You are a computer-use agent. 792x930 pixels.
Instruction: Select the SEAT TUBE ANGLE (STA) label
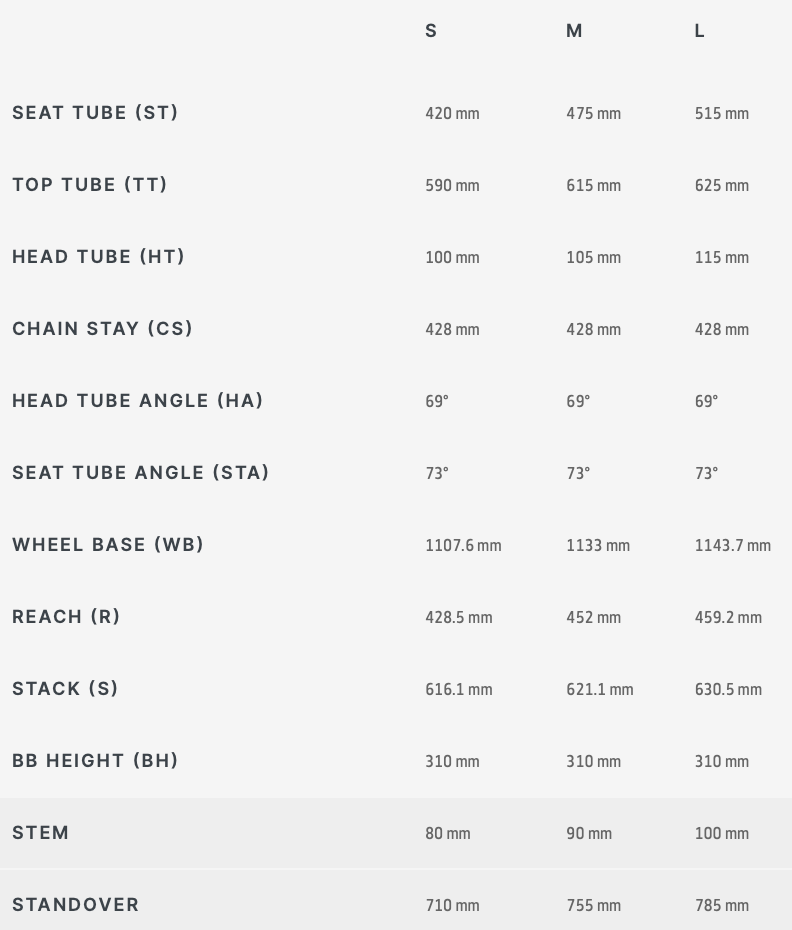point(140,473)
